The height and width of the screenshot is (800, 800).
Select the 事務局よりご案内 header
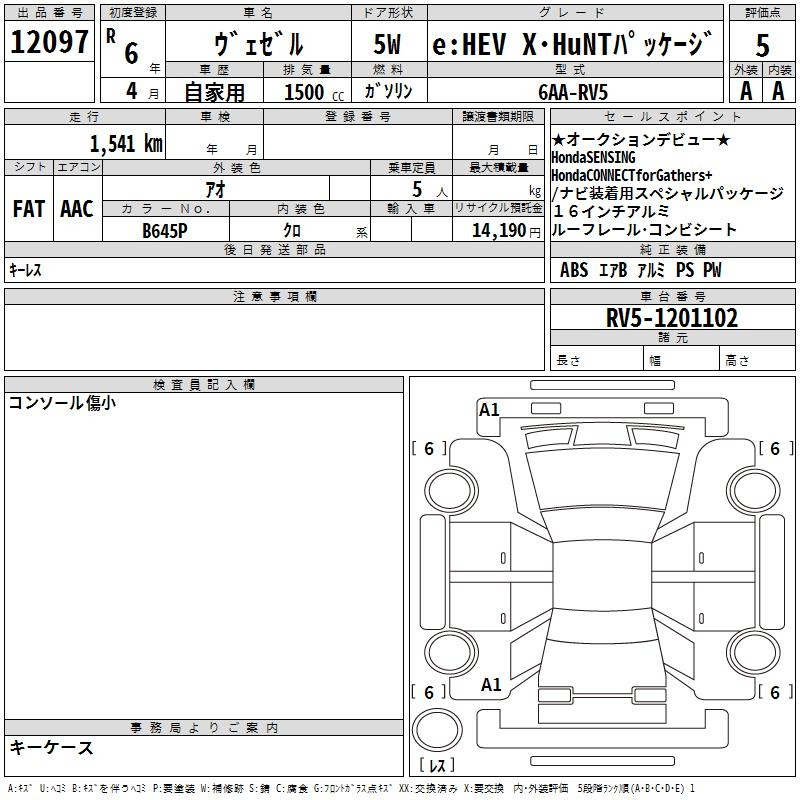pyautogui.click(x=204, y=728)
